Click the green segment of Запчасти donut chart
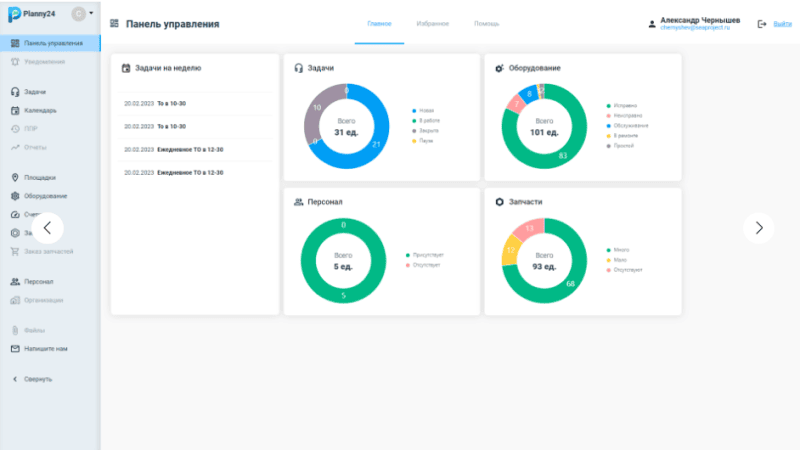Screen dimensions: 800x450 pos(567,291)
